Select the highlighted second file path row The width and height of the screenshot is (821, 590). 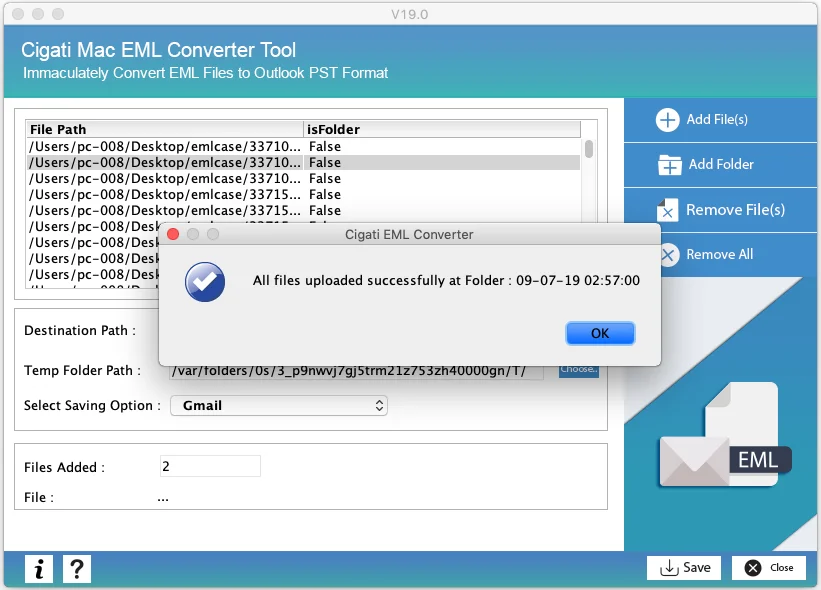(x=303, y=162)
